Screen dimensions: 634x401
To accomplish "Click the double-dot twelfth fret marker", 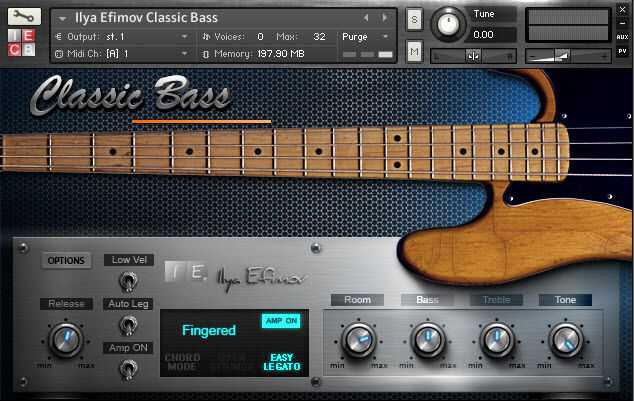I will click(x=397, y=152).
